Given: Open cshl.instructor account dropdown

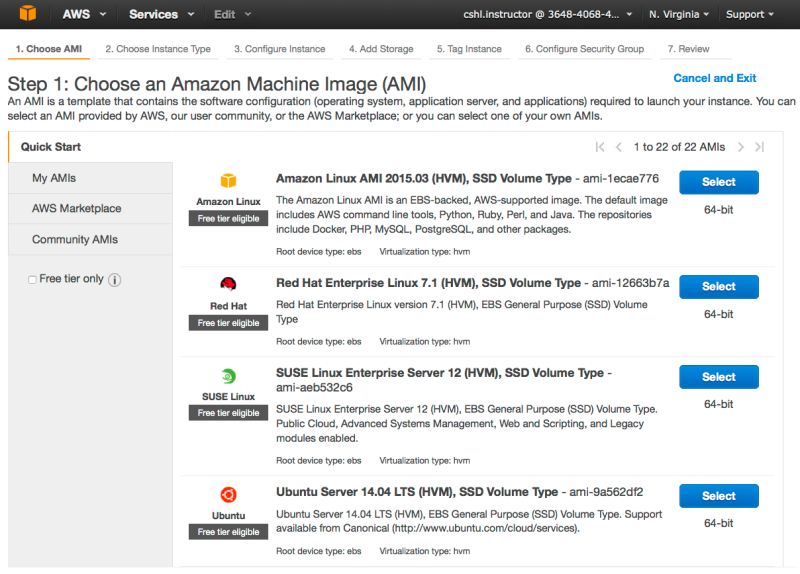Looking at the screenshot, I should [547, 14].
